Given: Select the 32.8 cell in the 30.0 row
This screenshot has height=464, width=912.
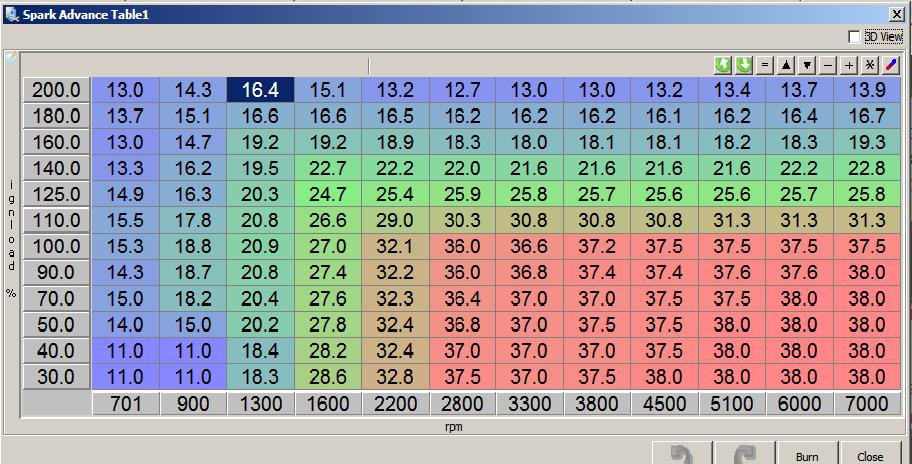Looking at the screenshot, I should (x=395, y=377).
